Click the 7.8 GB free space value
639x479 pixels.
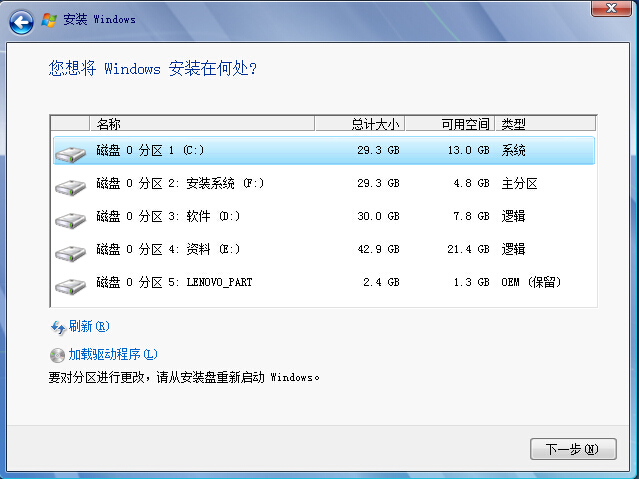(472, 216)
